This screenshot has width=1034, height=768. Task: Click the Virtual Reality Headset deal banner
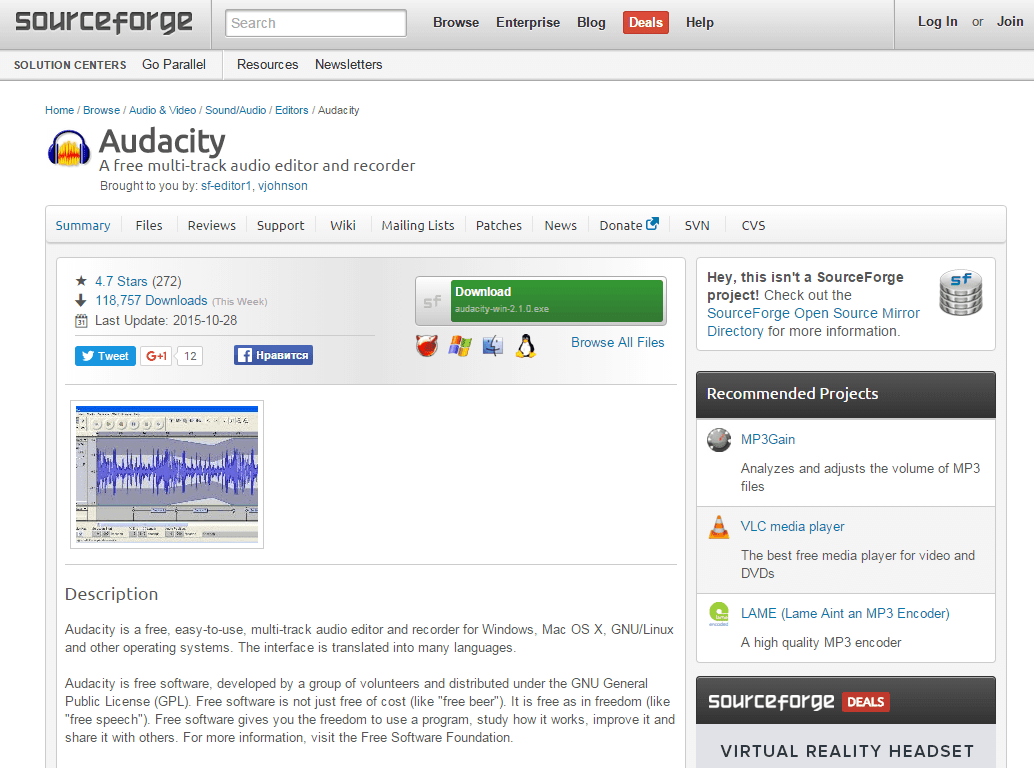846,746
